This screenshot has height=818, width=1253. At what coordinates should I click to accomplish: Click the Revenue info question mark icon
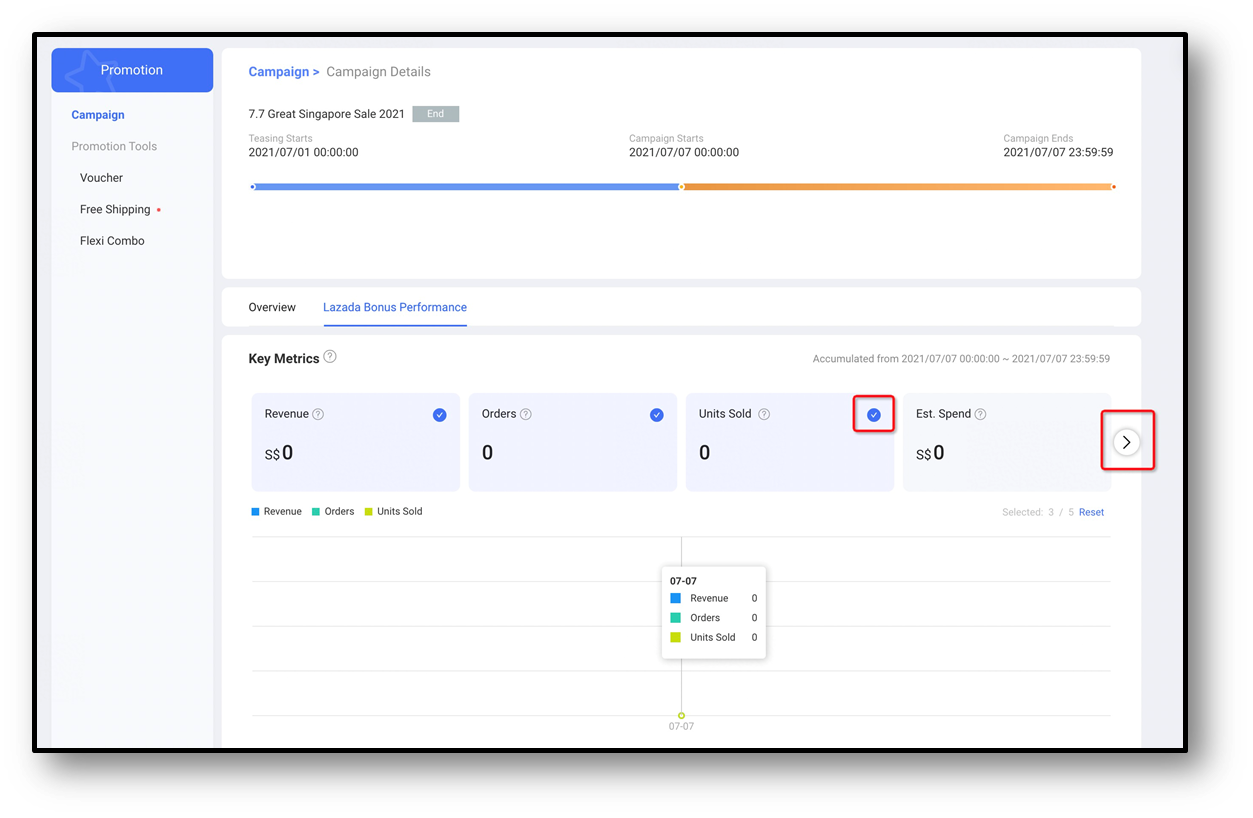318,414
